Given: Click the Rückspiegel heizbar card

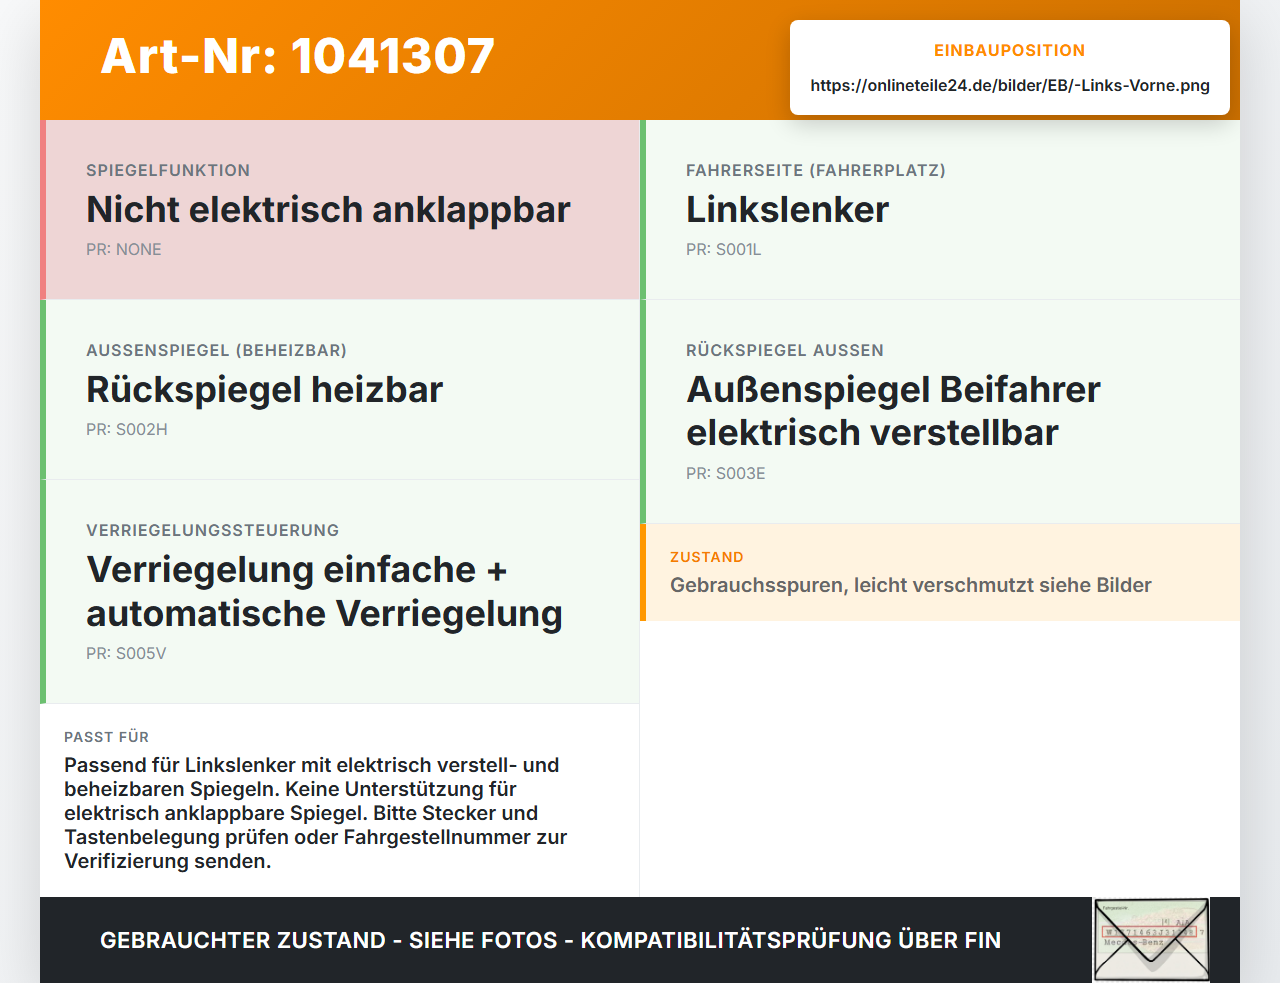Looking at the screenshot, I should (x=340, y=390).
